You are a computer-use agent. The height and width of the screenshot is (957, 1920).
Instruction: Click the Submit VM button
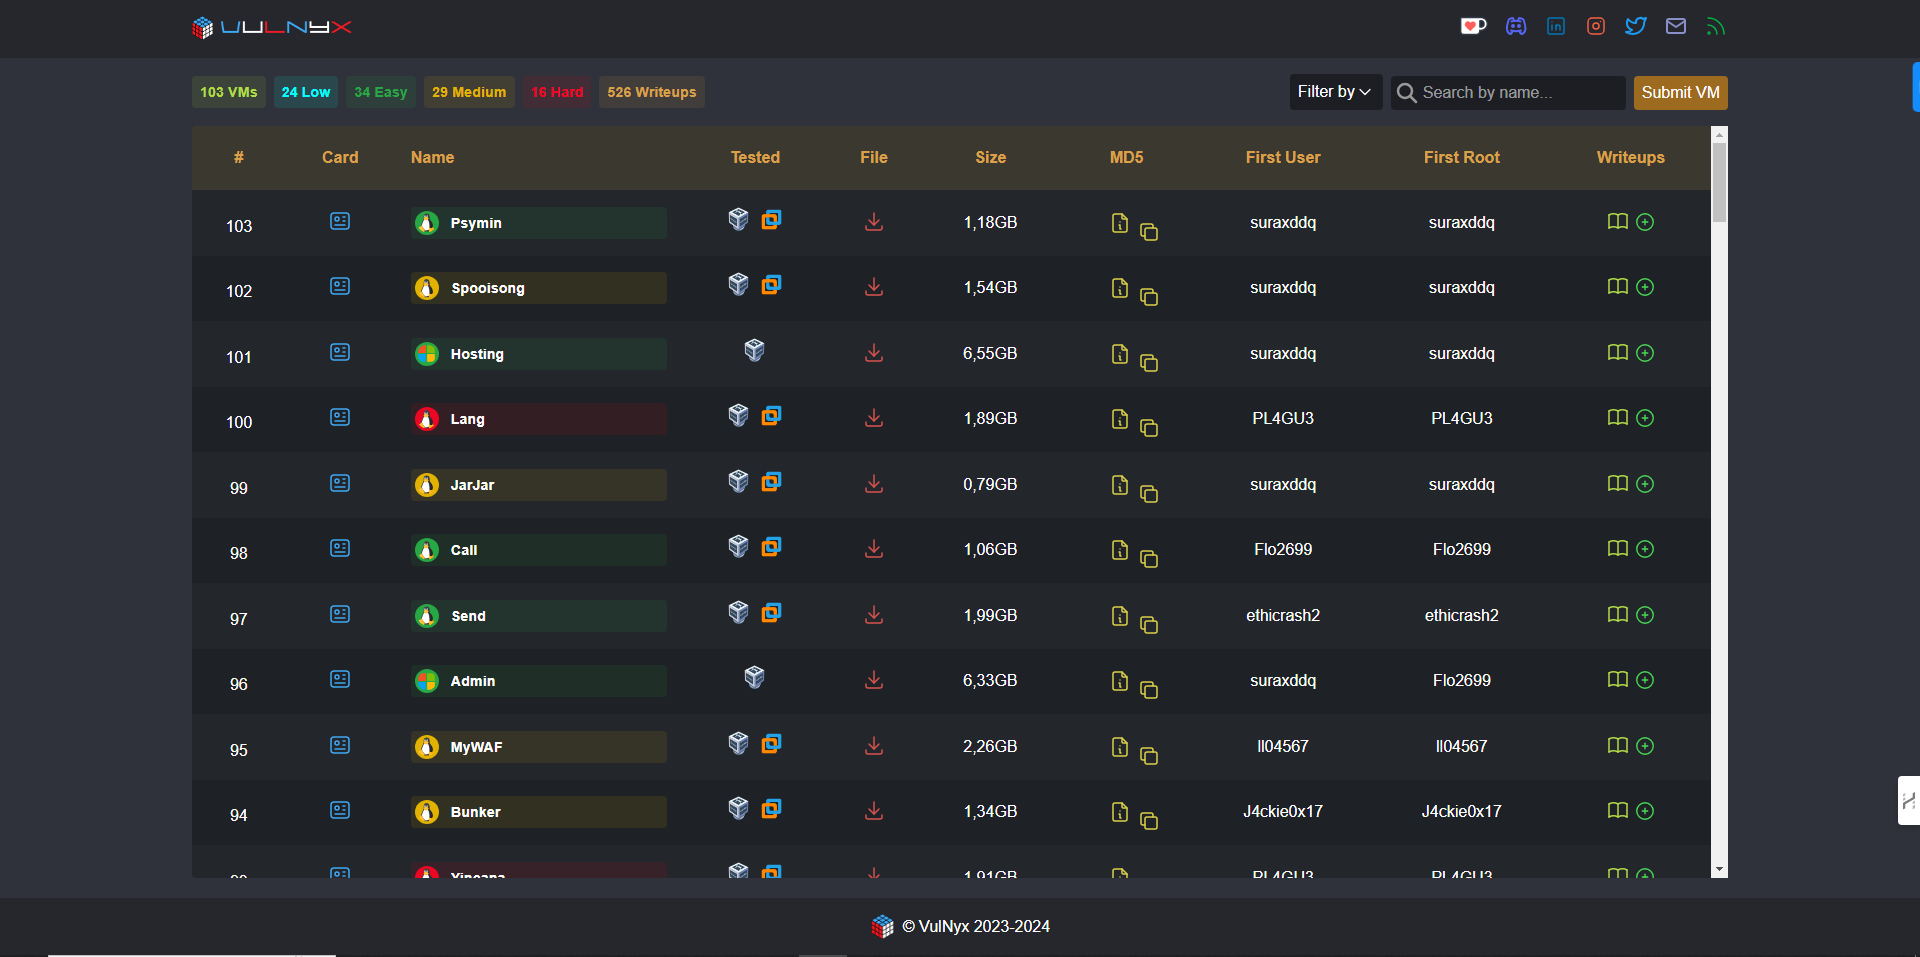point(1680,92)
